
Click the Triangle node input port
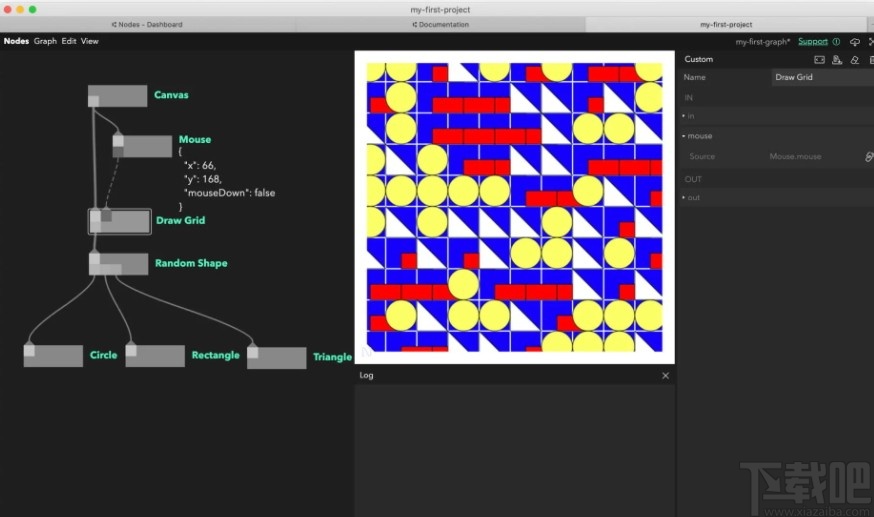253,353
